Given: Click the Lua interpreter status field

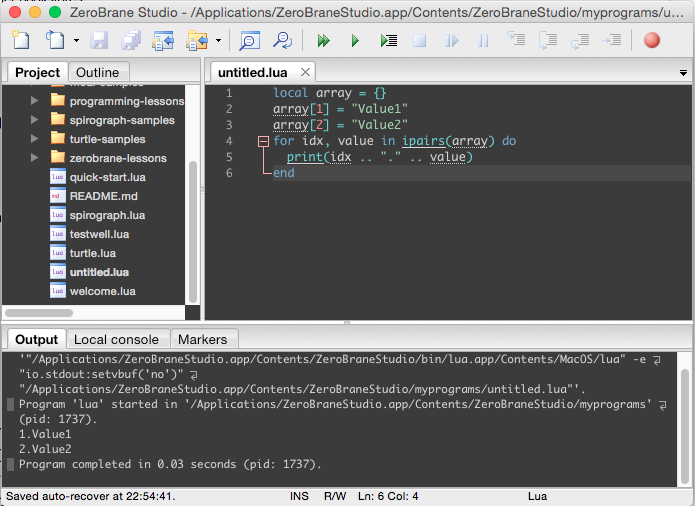Looking at the screenshot, I should point(537,496).
